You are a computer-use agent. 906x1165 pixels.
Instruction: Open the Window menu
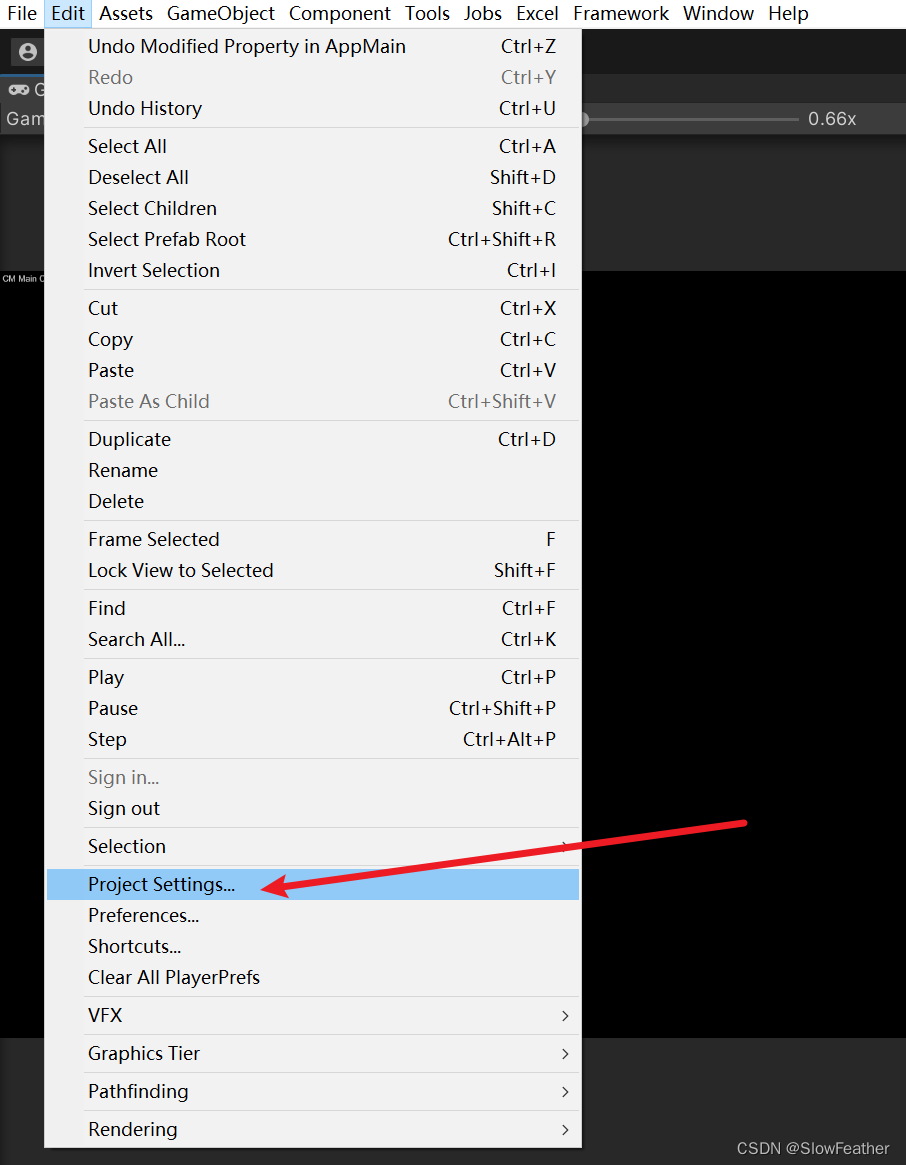pyautogui.click(x=718, y=13)
